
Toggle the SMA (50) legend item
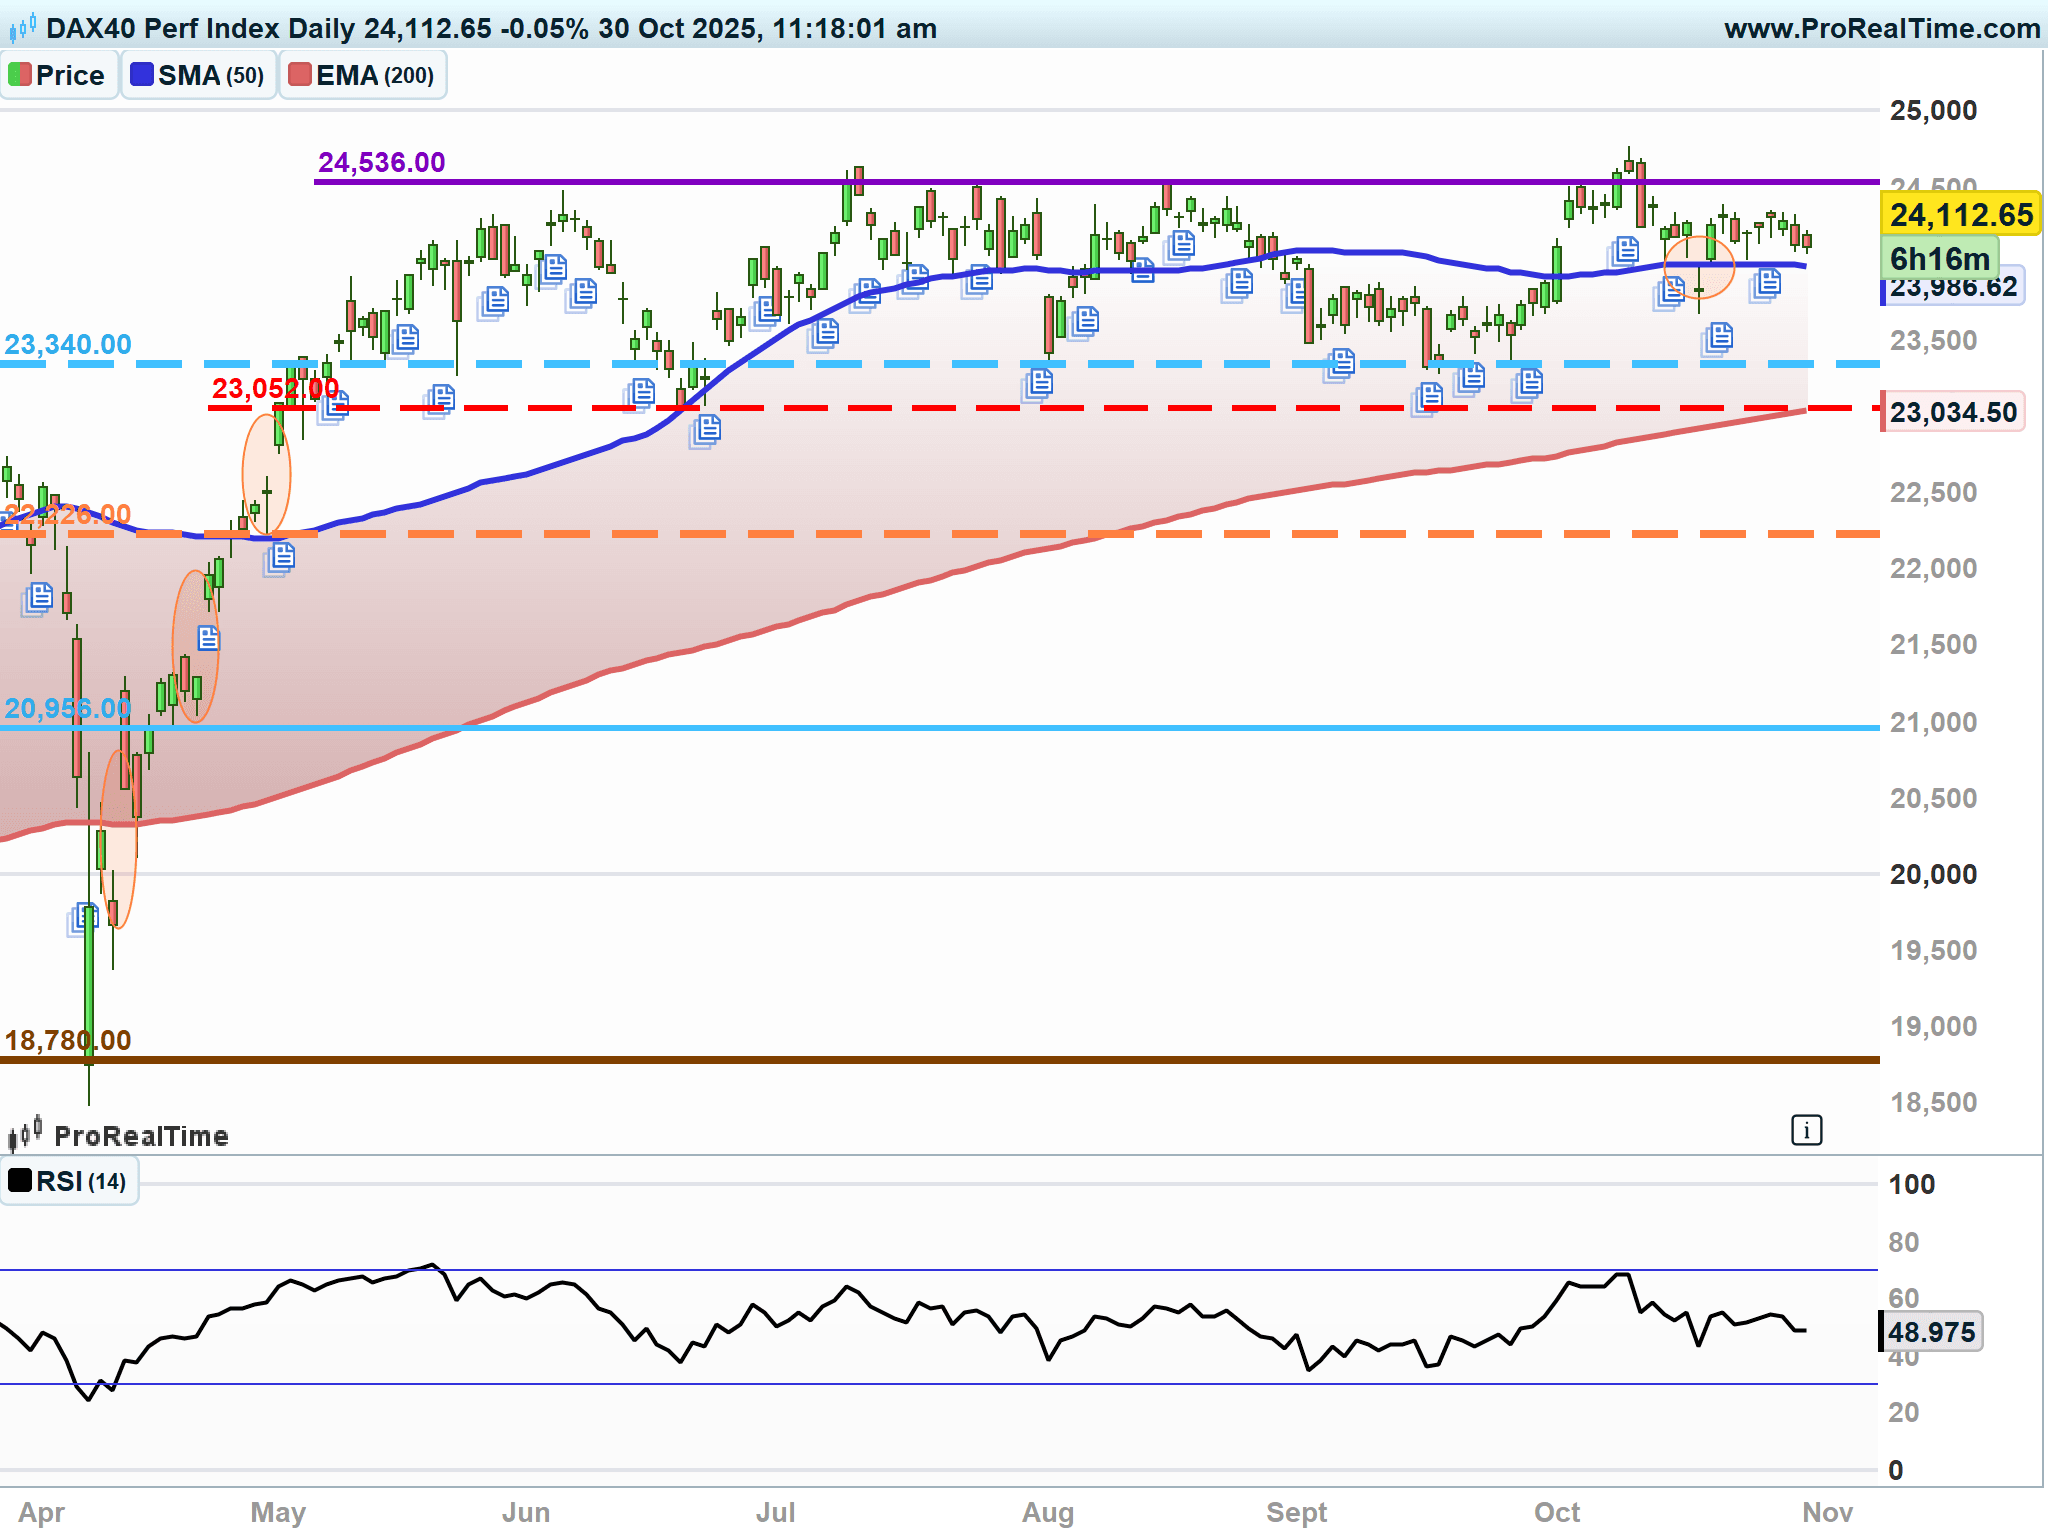click(198, 75)
